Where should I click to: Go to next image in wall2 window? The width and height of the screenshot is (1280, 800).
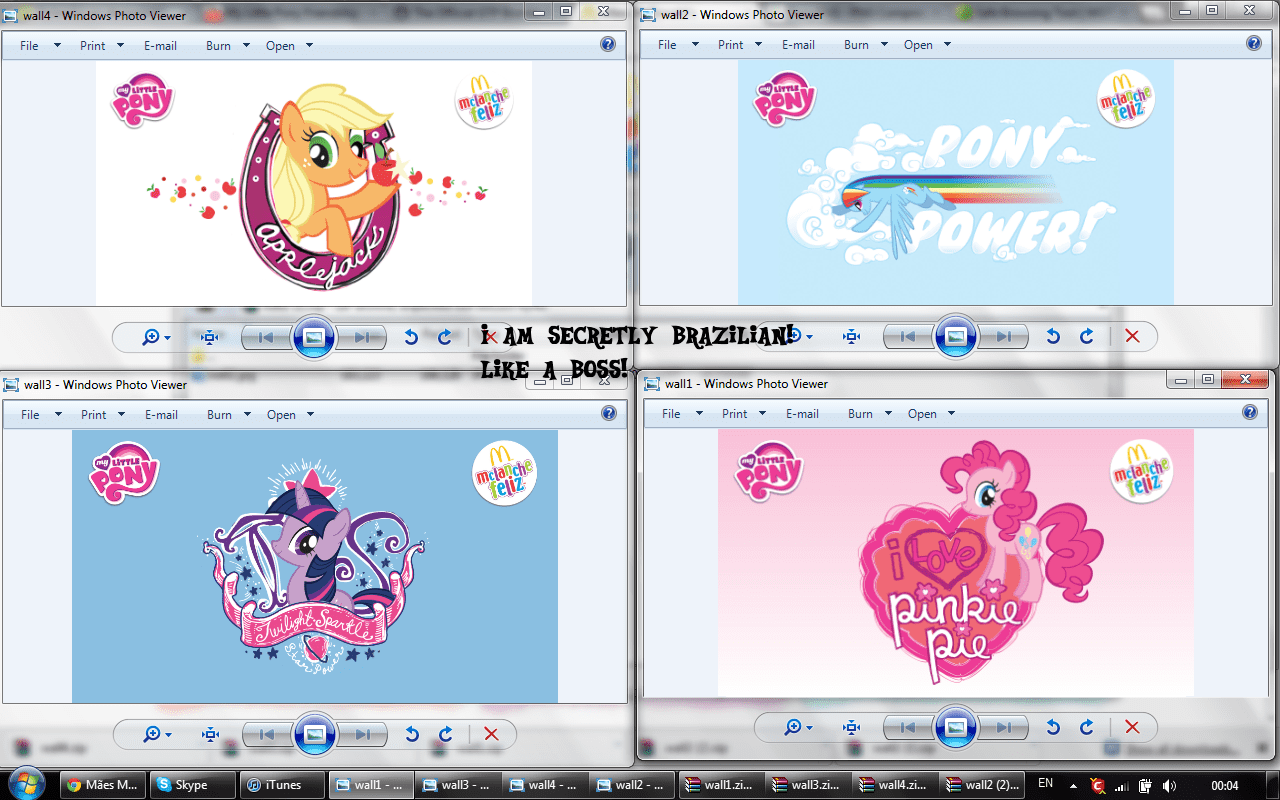[1004, 336]
